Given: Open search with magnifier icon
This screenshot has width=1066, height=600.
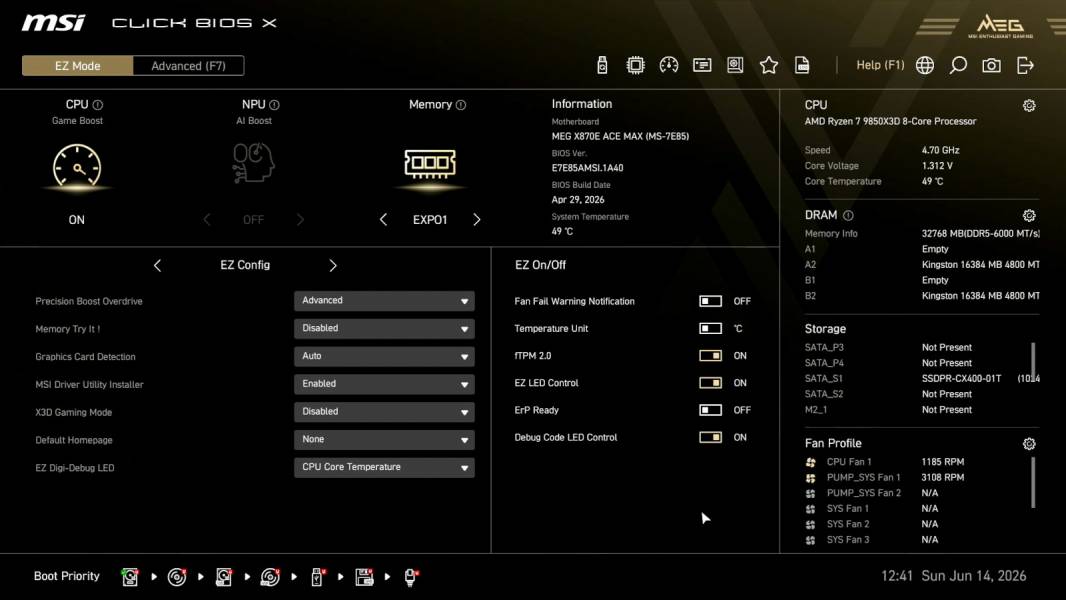Looking at the screenshot, I should click(958, 65).
